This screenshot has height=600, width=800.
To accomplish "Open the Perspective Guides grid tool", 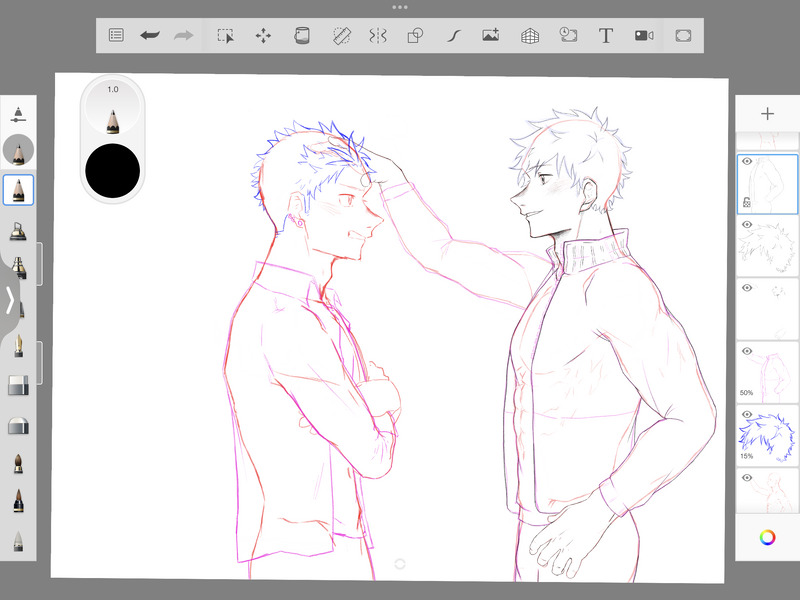I will (530, 36).
